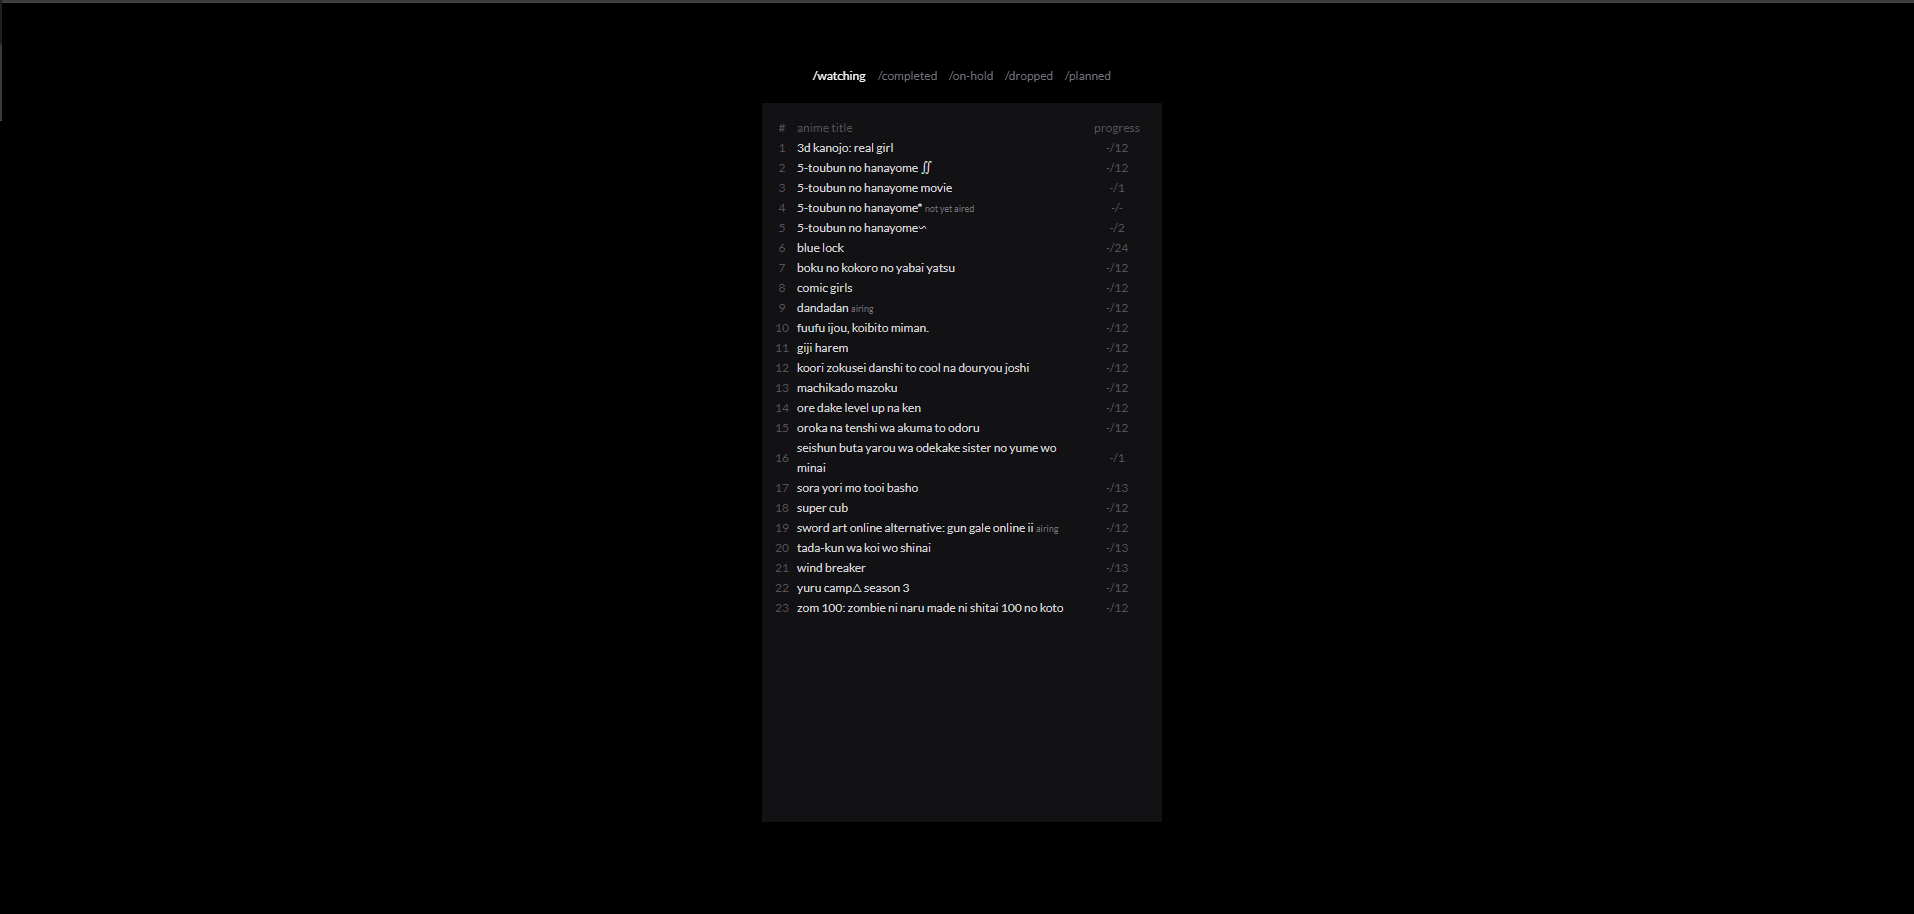Open 5-toubun no hanayome ∬ entry
This screenshot has width=1914, height=914.
864,168
